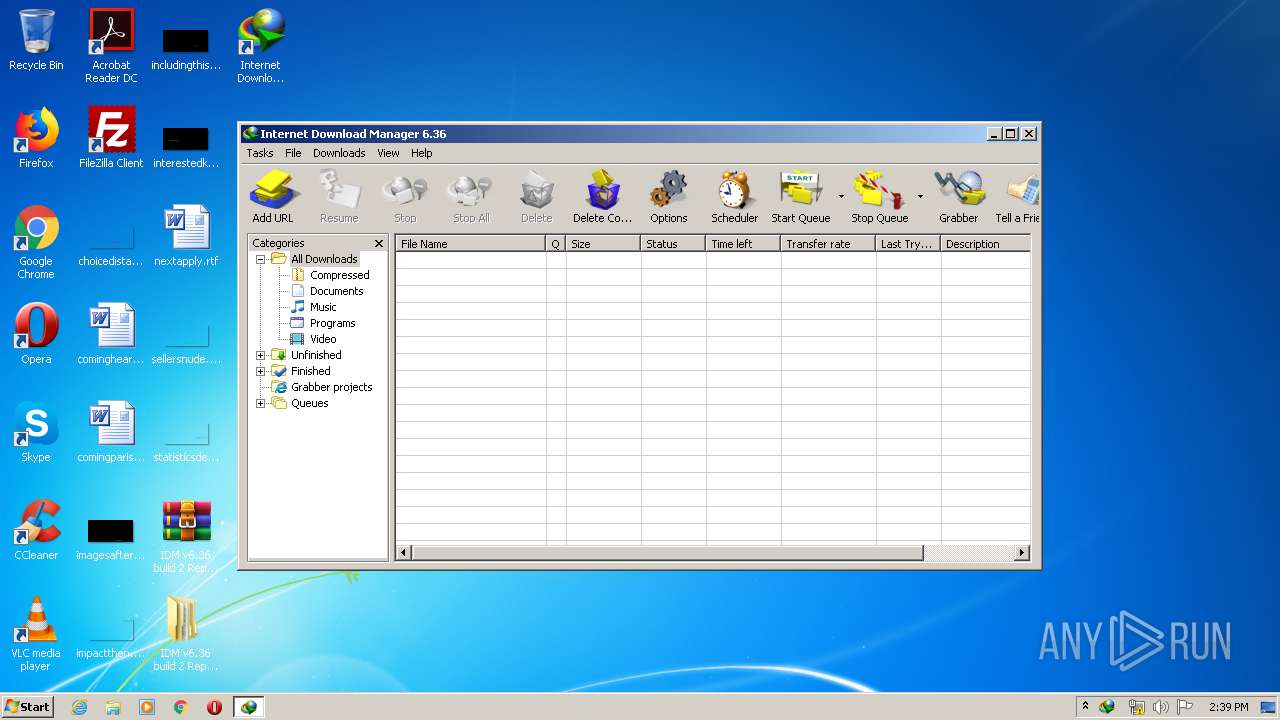Open the nextapply.rtf desktop file
This screenshot has height=720, width=1280.
tap(186, 236)
